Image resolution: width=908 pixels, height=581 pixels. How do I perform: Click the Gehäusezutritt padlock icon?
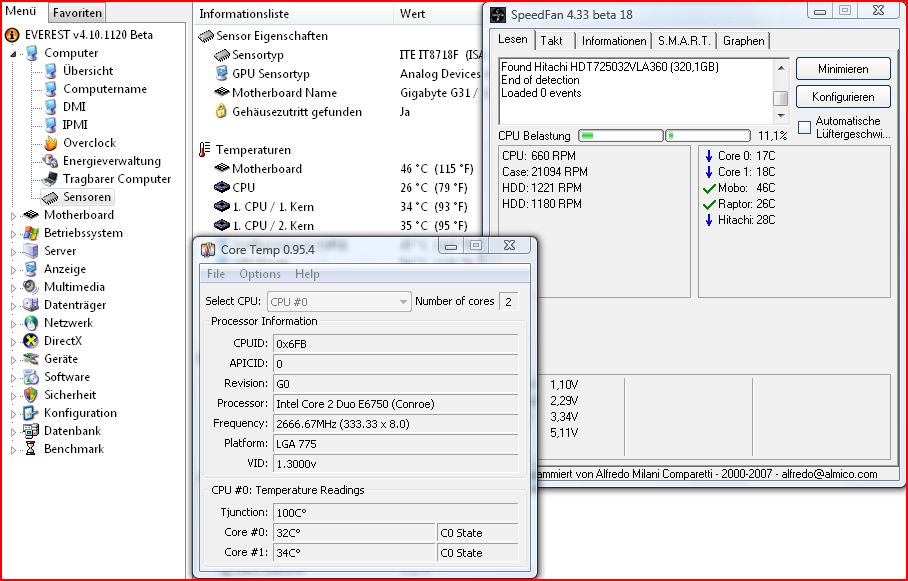221,112
